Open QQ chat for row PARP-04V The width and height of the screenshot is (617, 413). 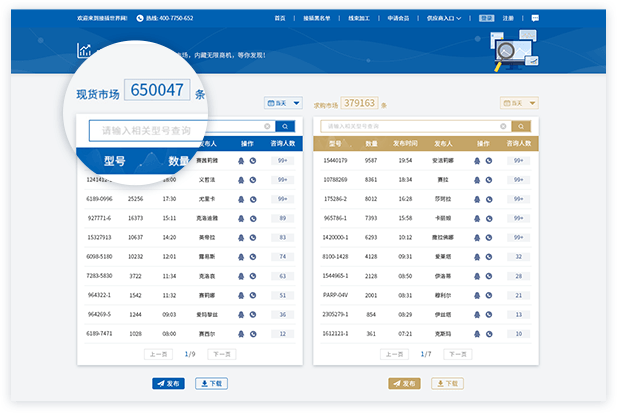tap(477, 295)
